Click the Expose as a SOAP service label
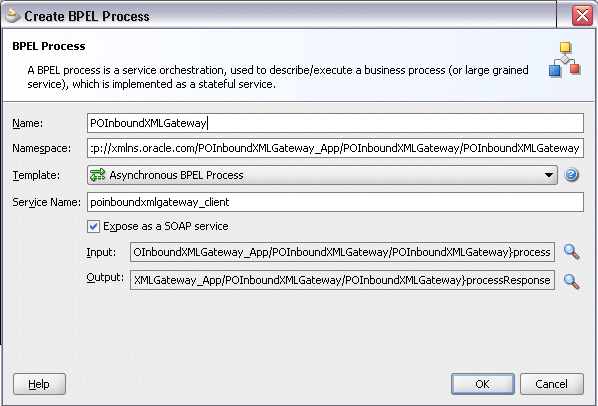The height and width of the screenshot is (406, 598). click(166, 226)
